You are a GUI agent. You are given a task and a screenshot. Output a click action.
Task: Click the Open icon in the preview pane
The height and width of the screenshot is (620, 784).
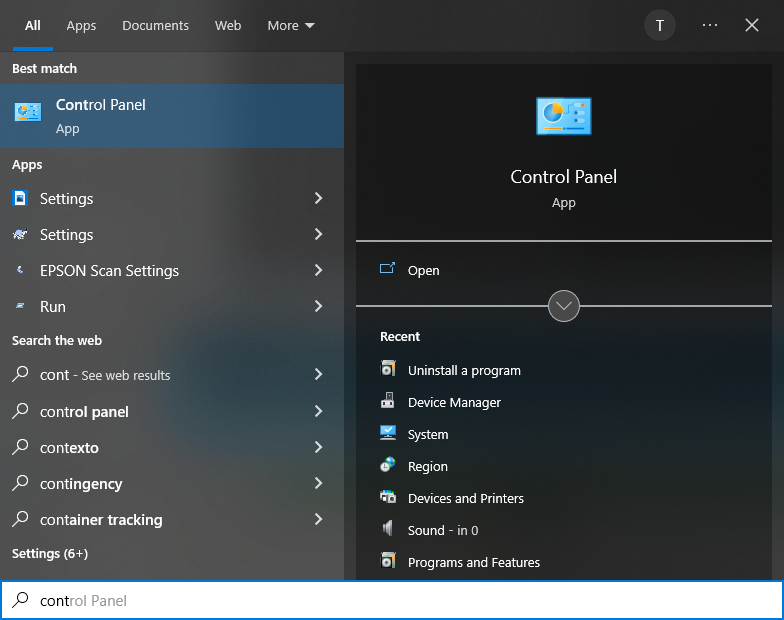(387, 269)
